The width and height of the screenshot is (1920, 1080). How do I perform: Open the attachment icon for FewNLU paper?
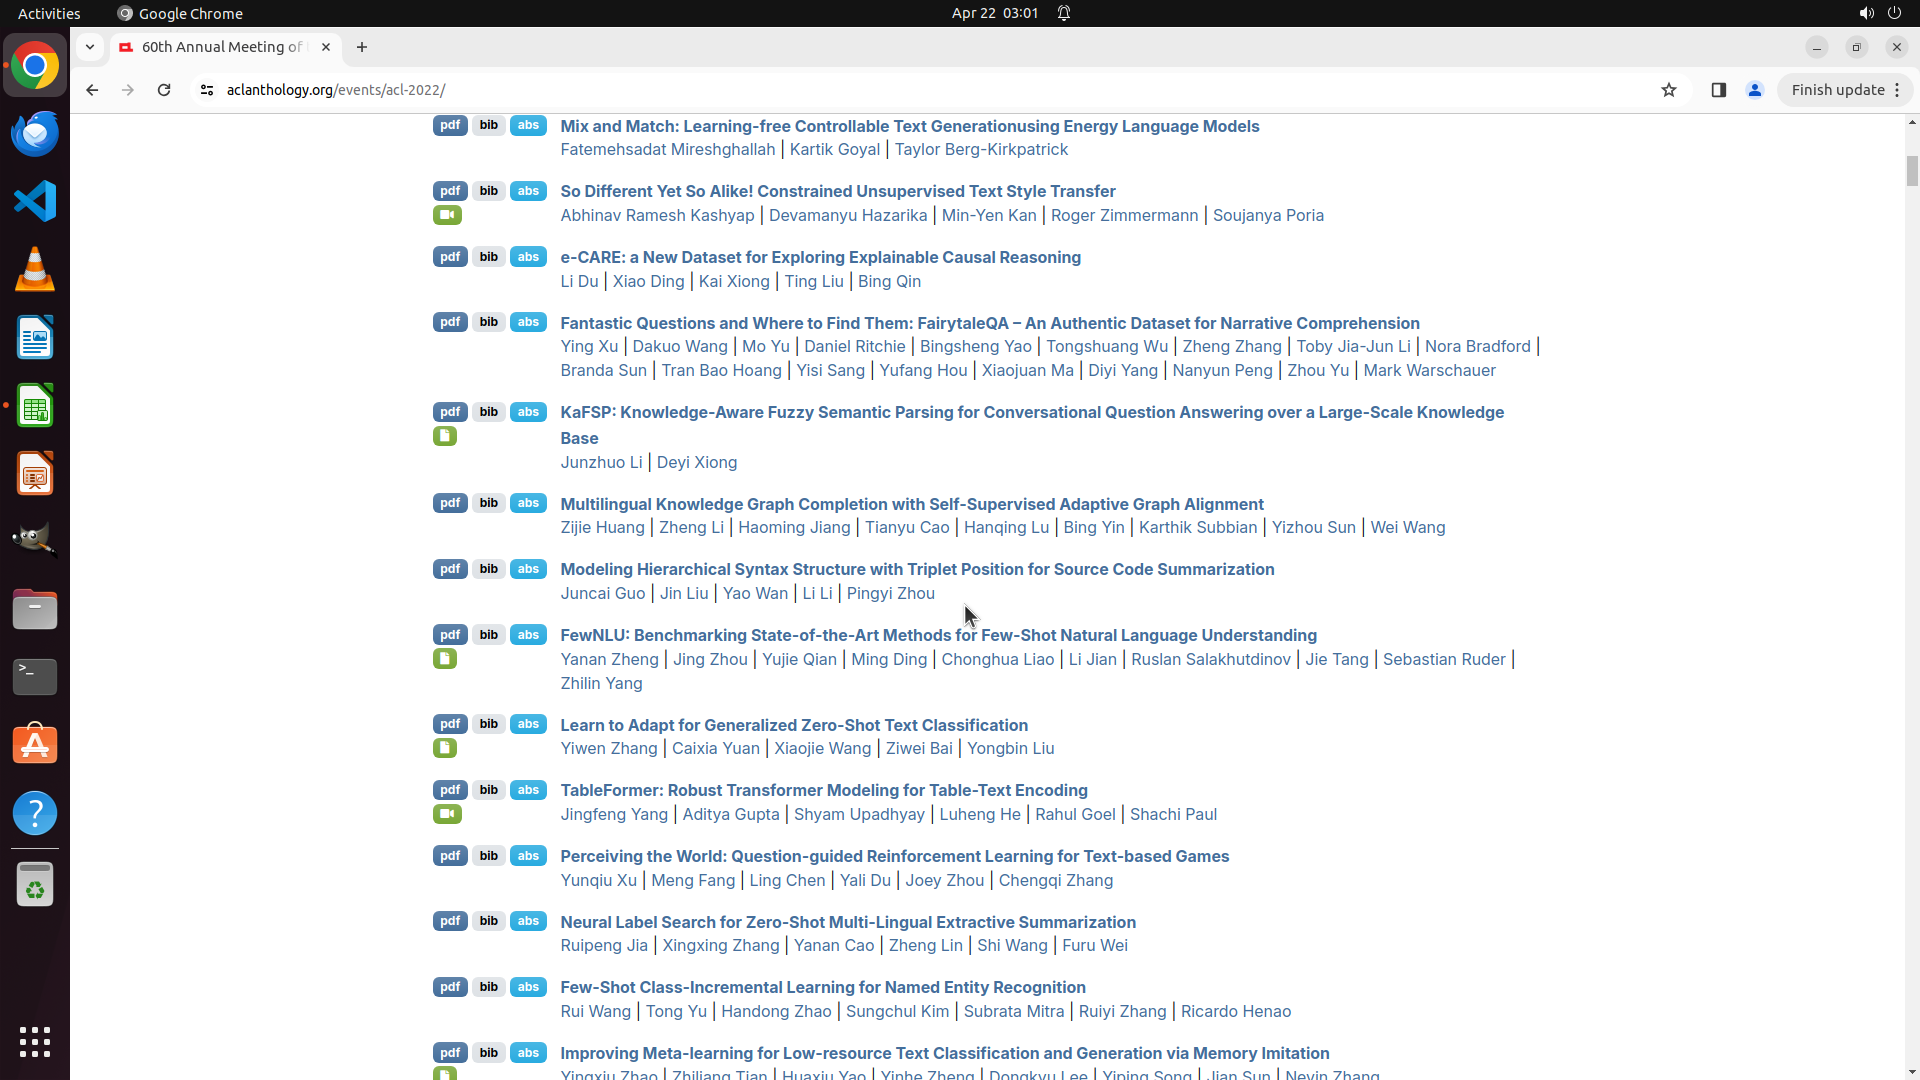click(x=445, y=659)
